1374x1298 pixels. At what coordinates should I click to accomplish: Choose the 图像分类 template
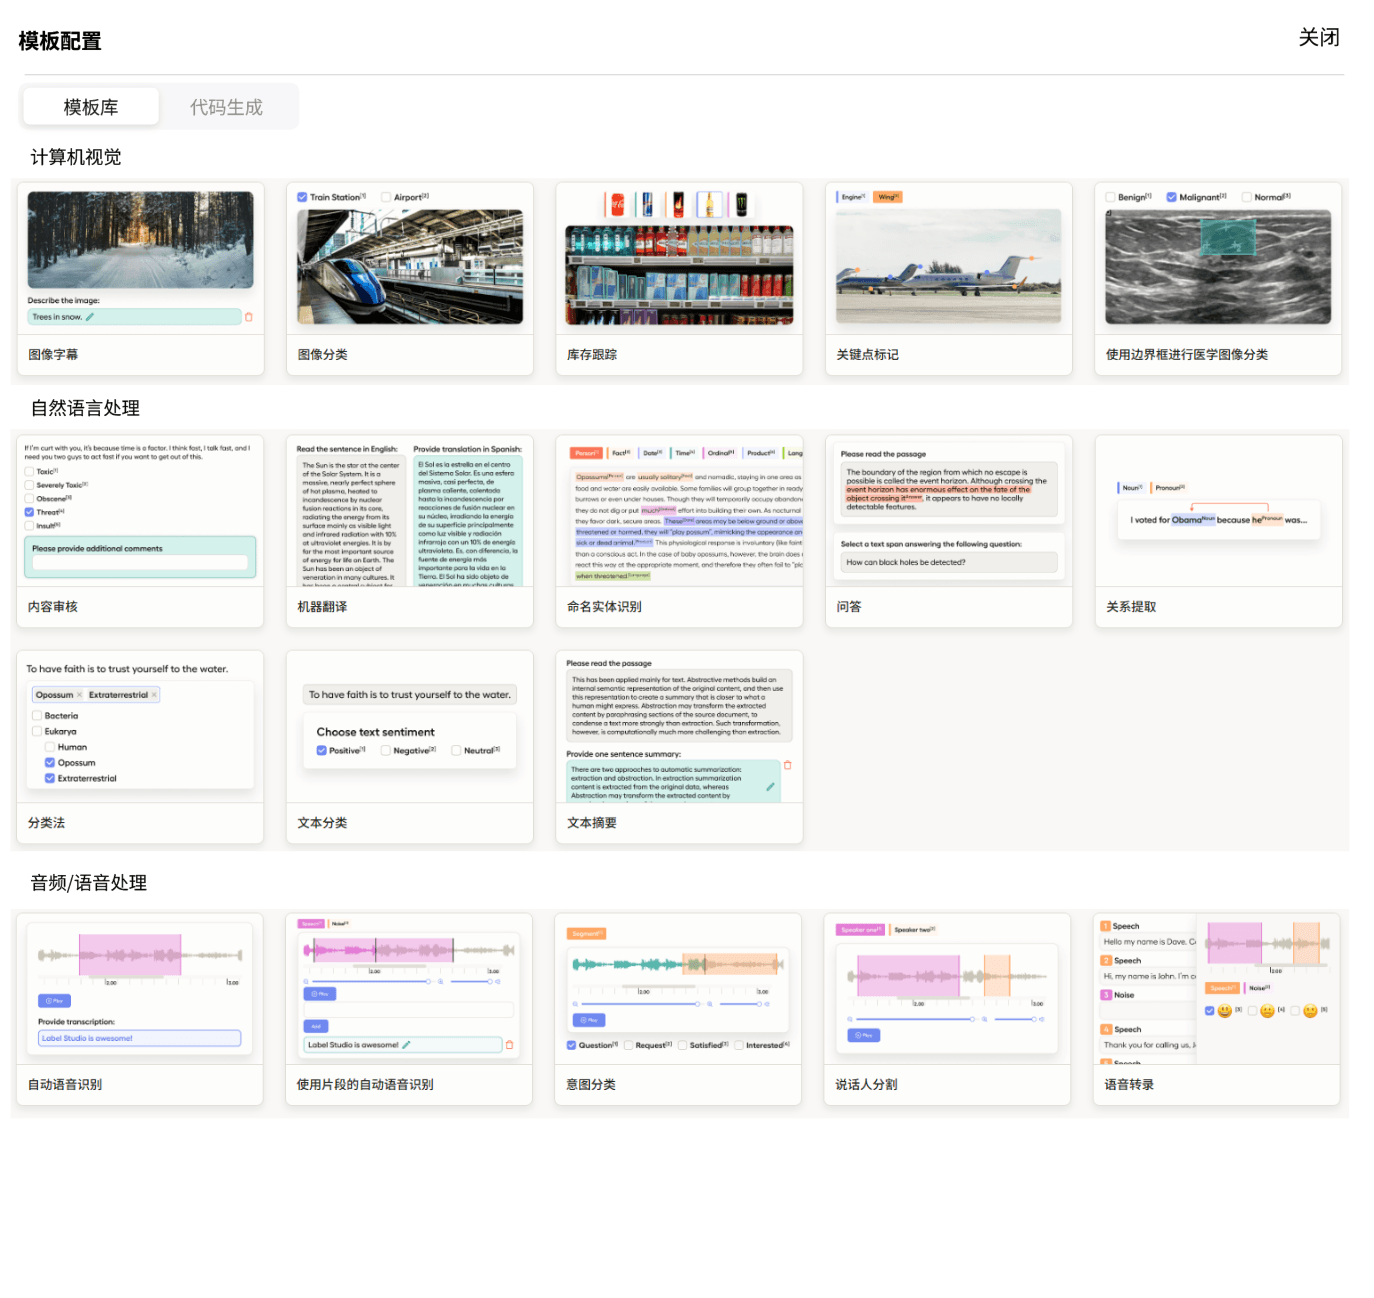point(409,278)
